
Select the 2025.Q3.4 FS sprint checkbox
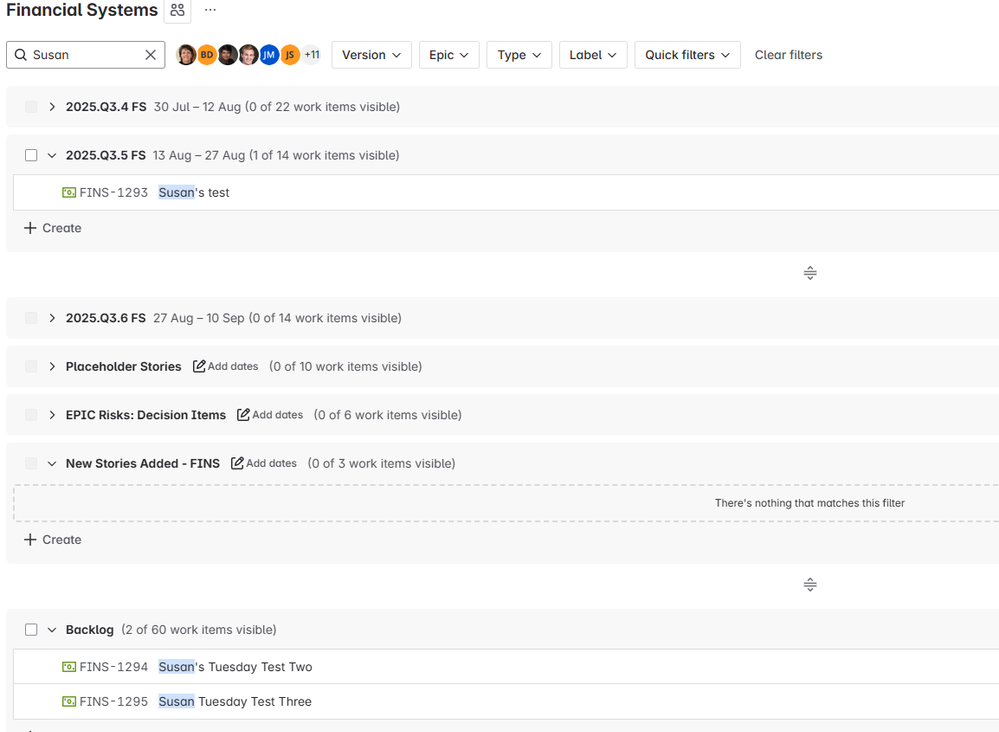31,106
